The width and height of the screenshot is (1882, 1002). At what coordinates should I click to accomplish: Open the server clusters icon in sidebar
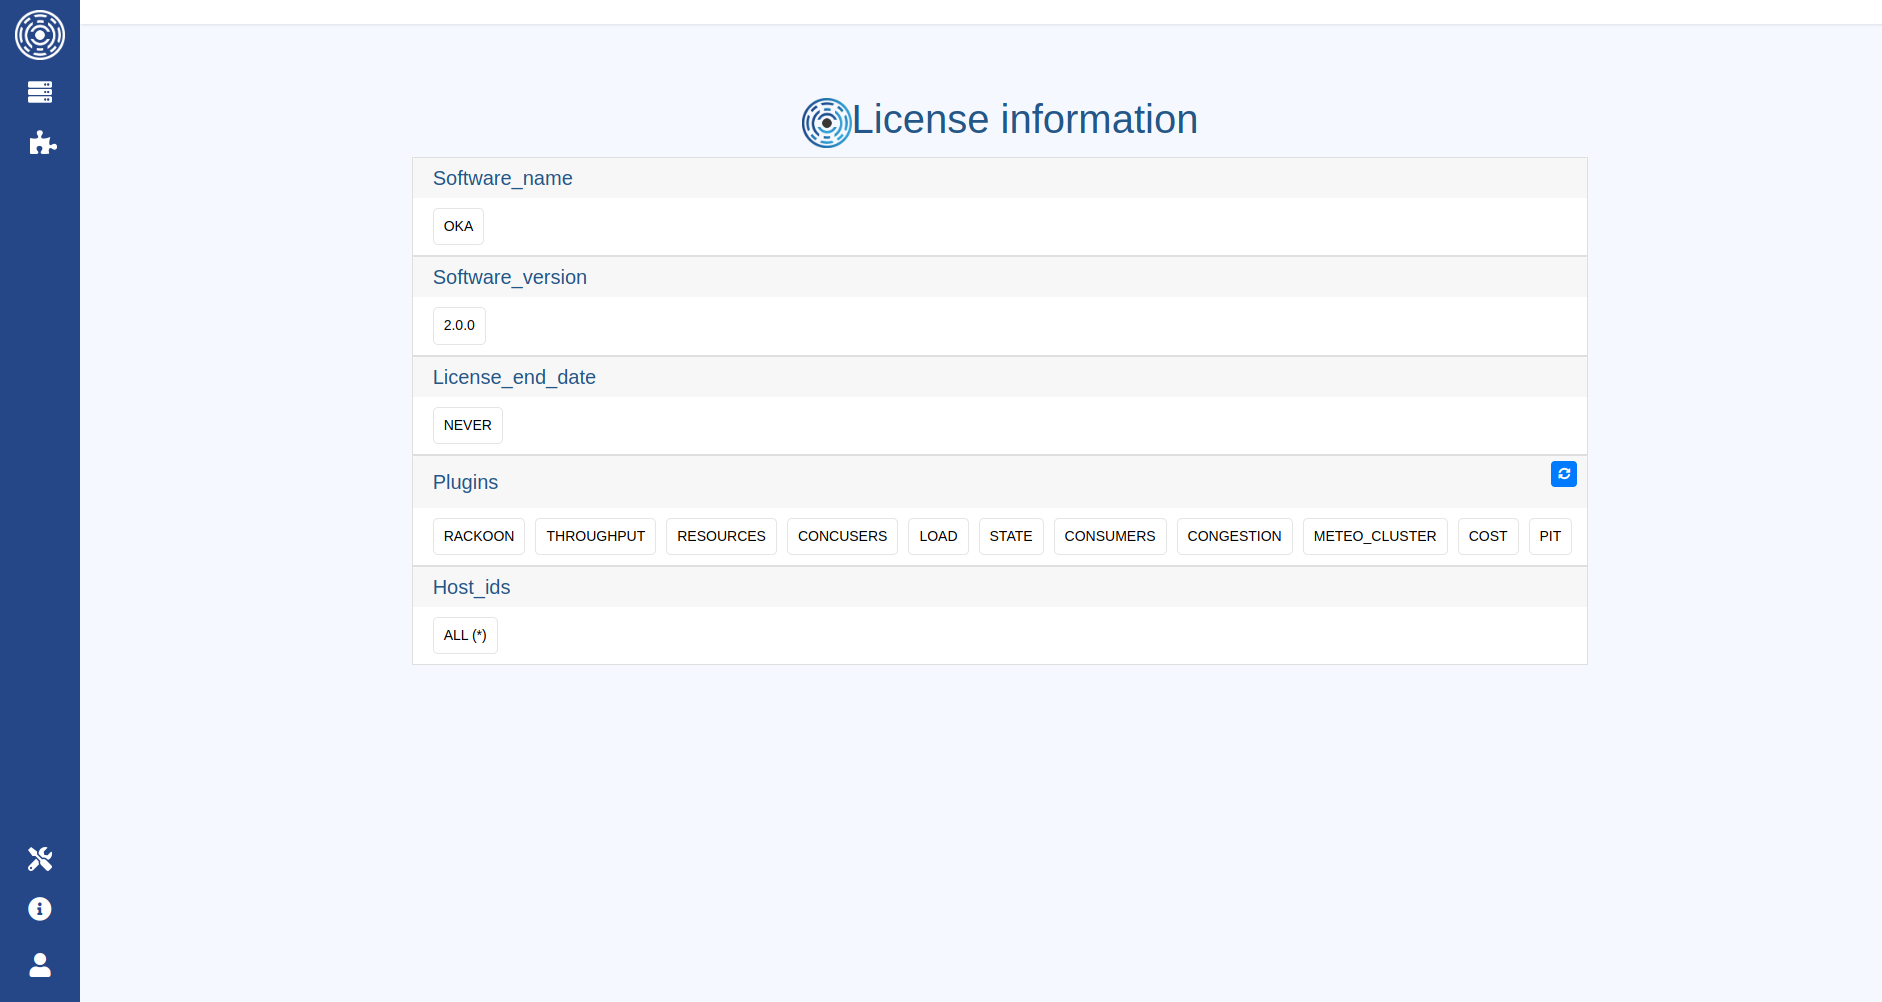40,92
